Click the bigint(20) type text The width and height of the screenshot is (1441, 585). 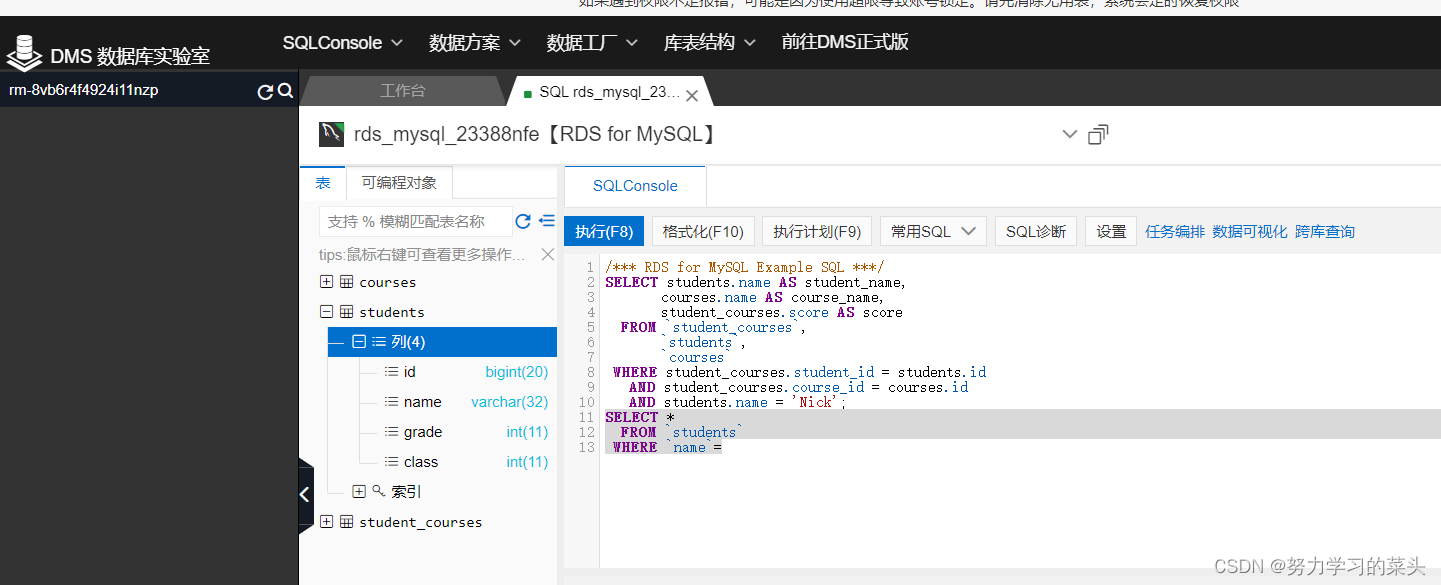click(517, 372)
